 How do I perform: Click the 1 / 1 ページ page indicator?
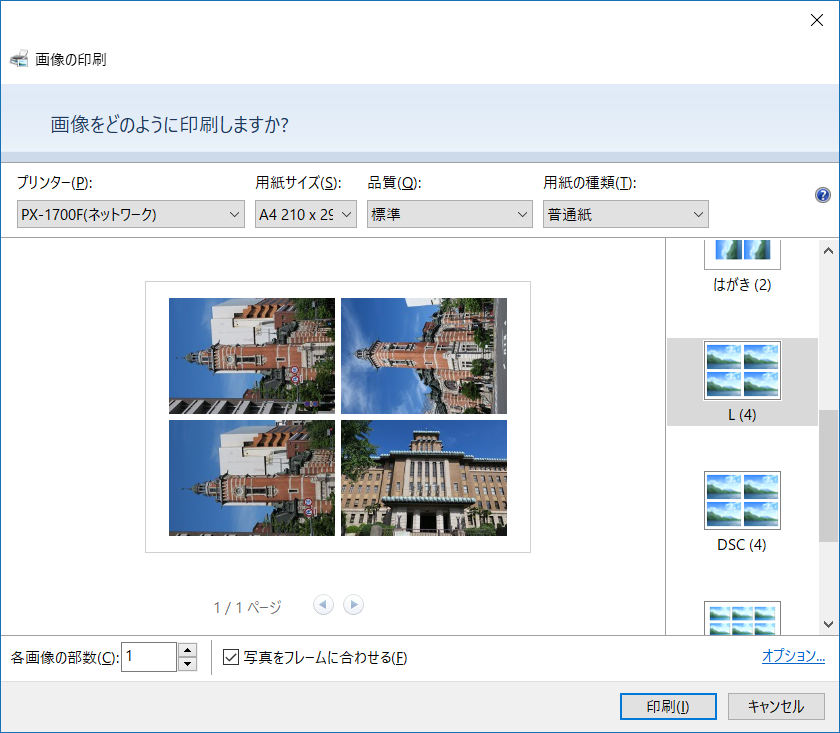247,607
